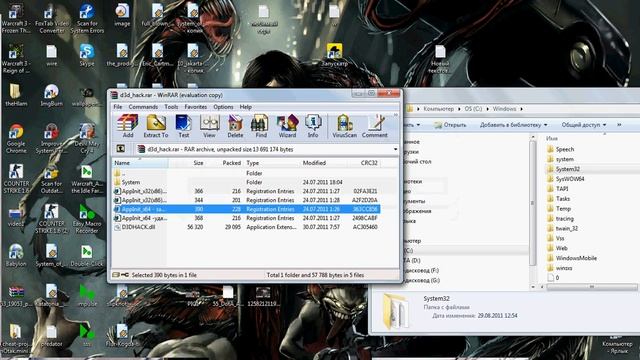Click the Info toolbar icon

(313, 126)
